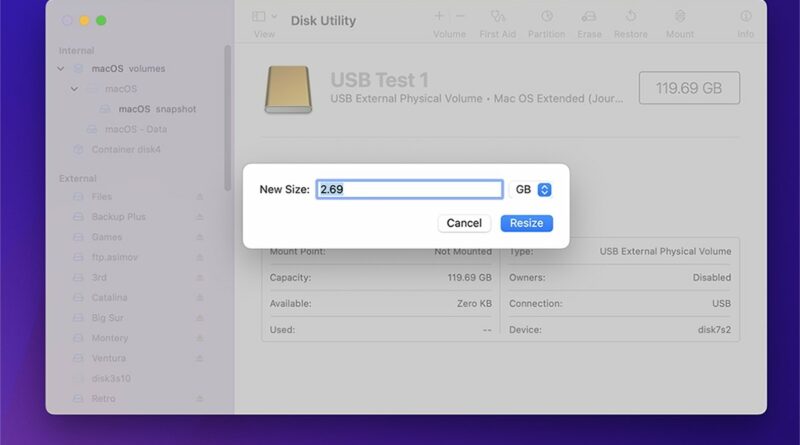Click the New Size input field
This screenshot has width=800, height=445.
(409, 189)
